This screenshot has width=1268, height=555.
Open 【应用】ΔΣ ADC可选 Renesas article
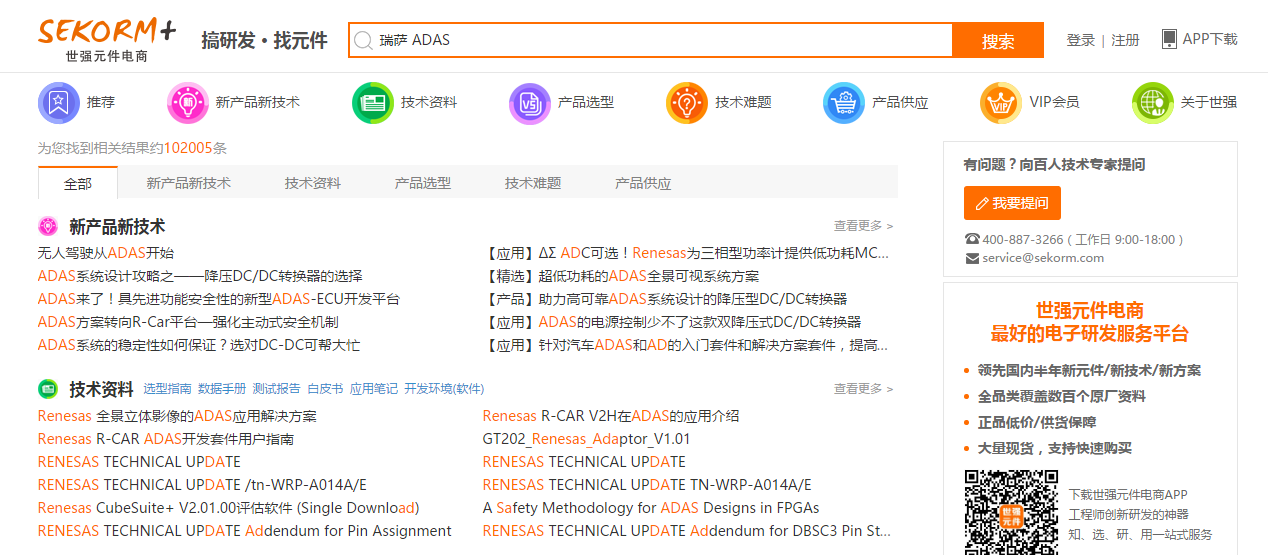(686, 253)
